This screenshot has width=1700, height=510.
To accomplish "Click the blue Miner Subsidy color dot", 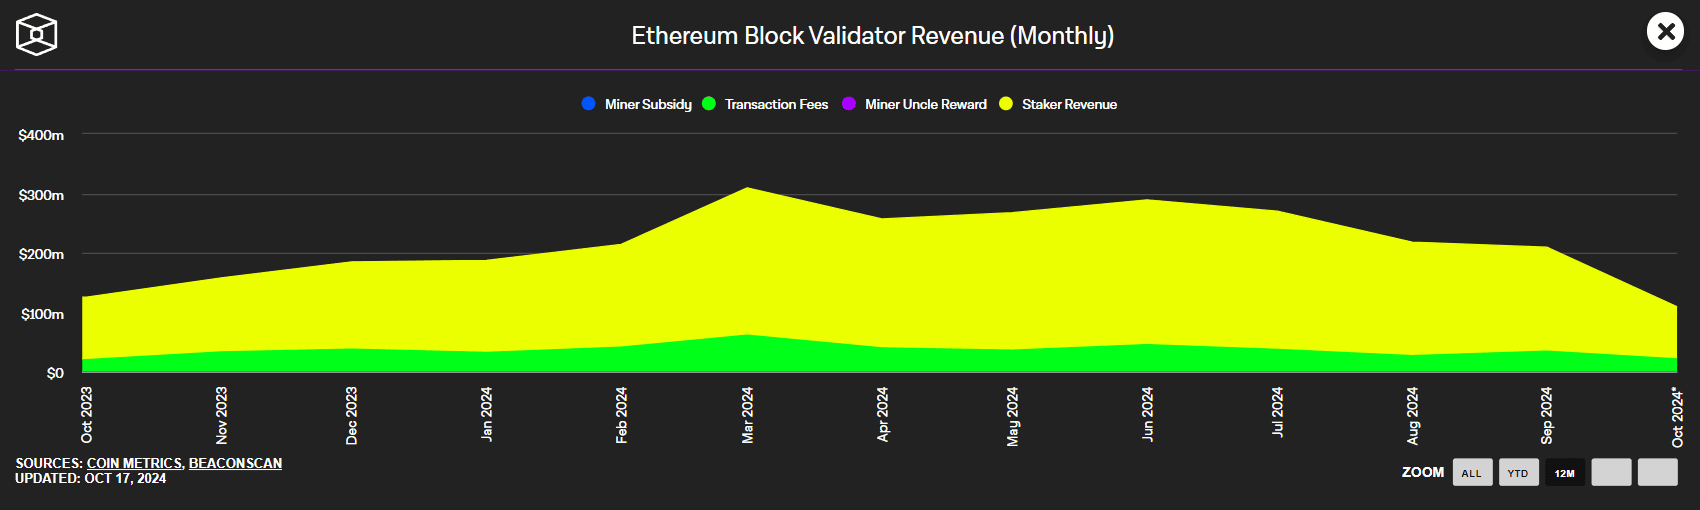I will click(x=588, y=103).
